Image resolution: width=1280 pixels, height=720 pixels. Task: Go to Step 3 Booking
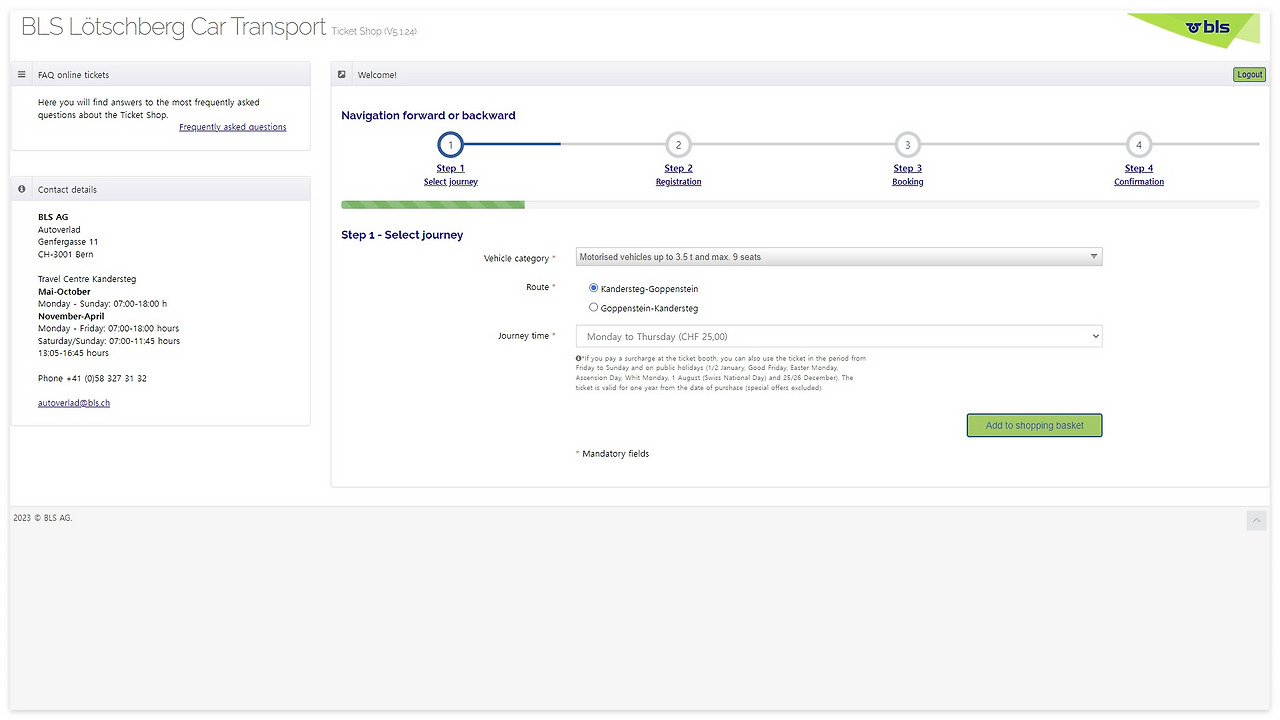click(x=908, y=175)
